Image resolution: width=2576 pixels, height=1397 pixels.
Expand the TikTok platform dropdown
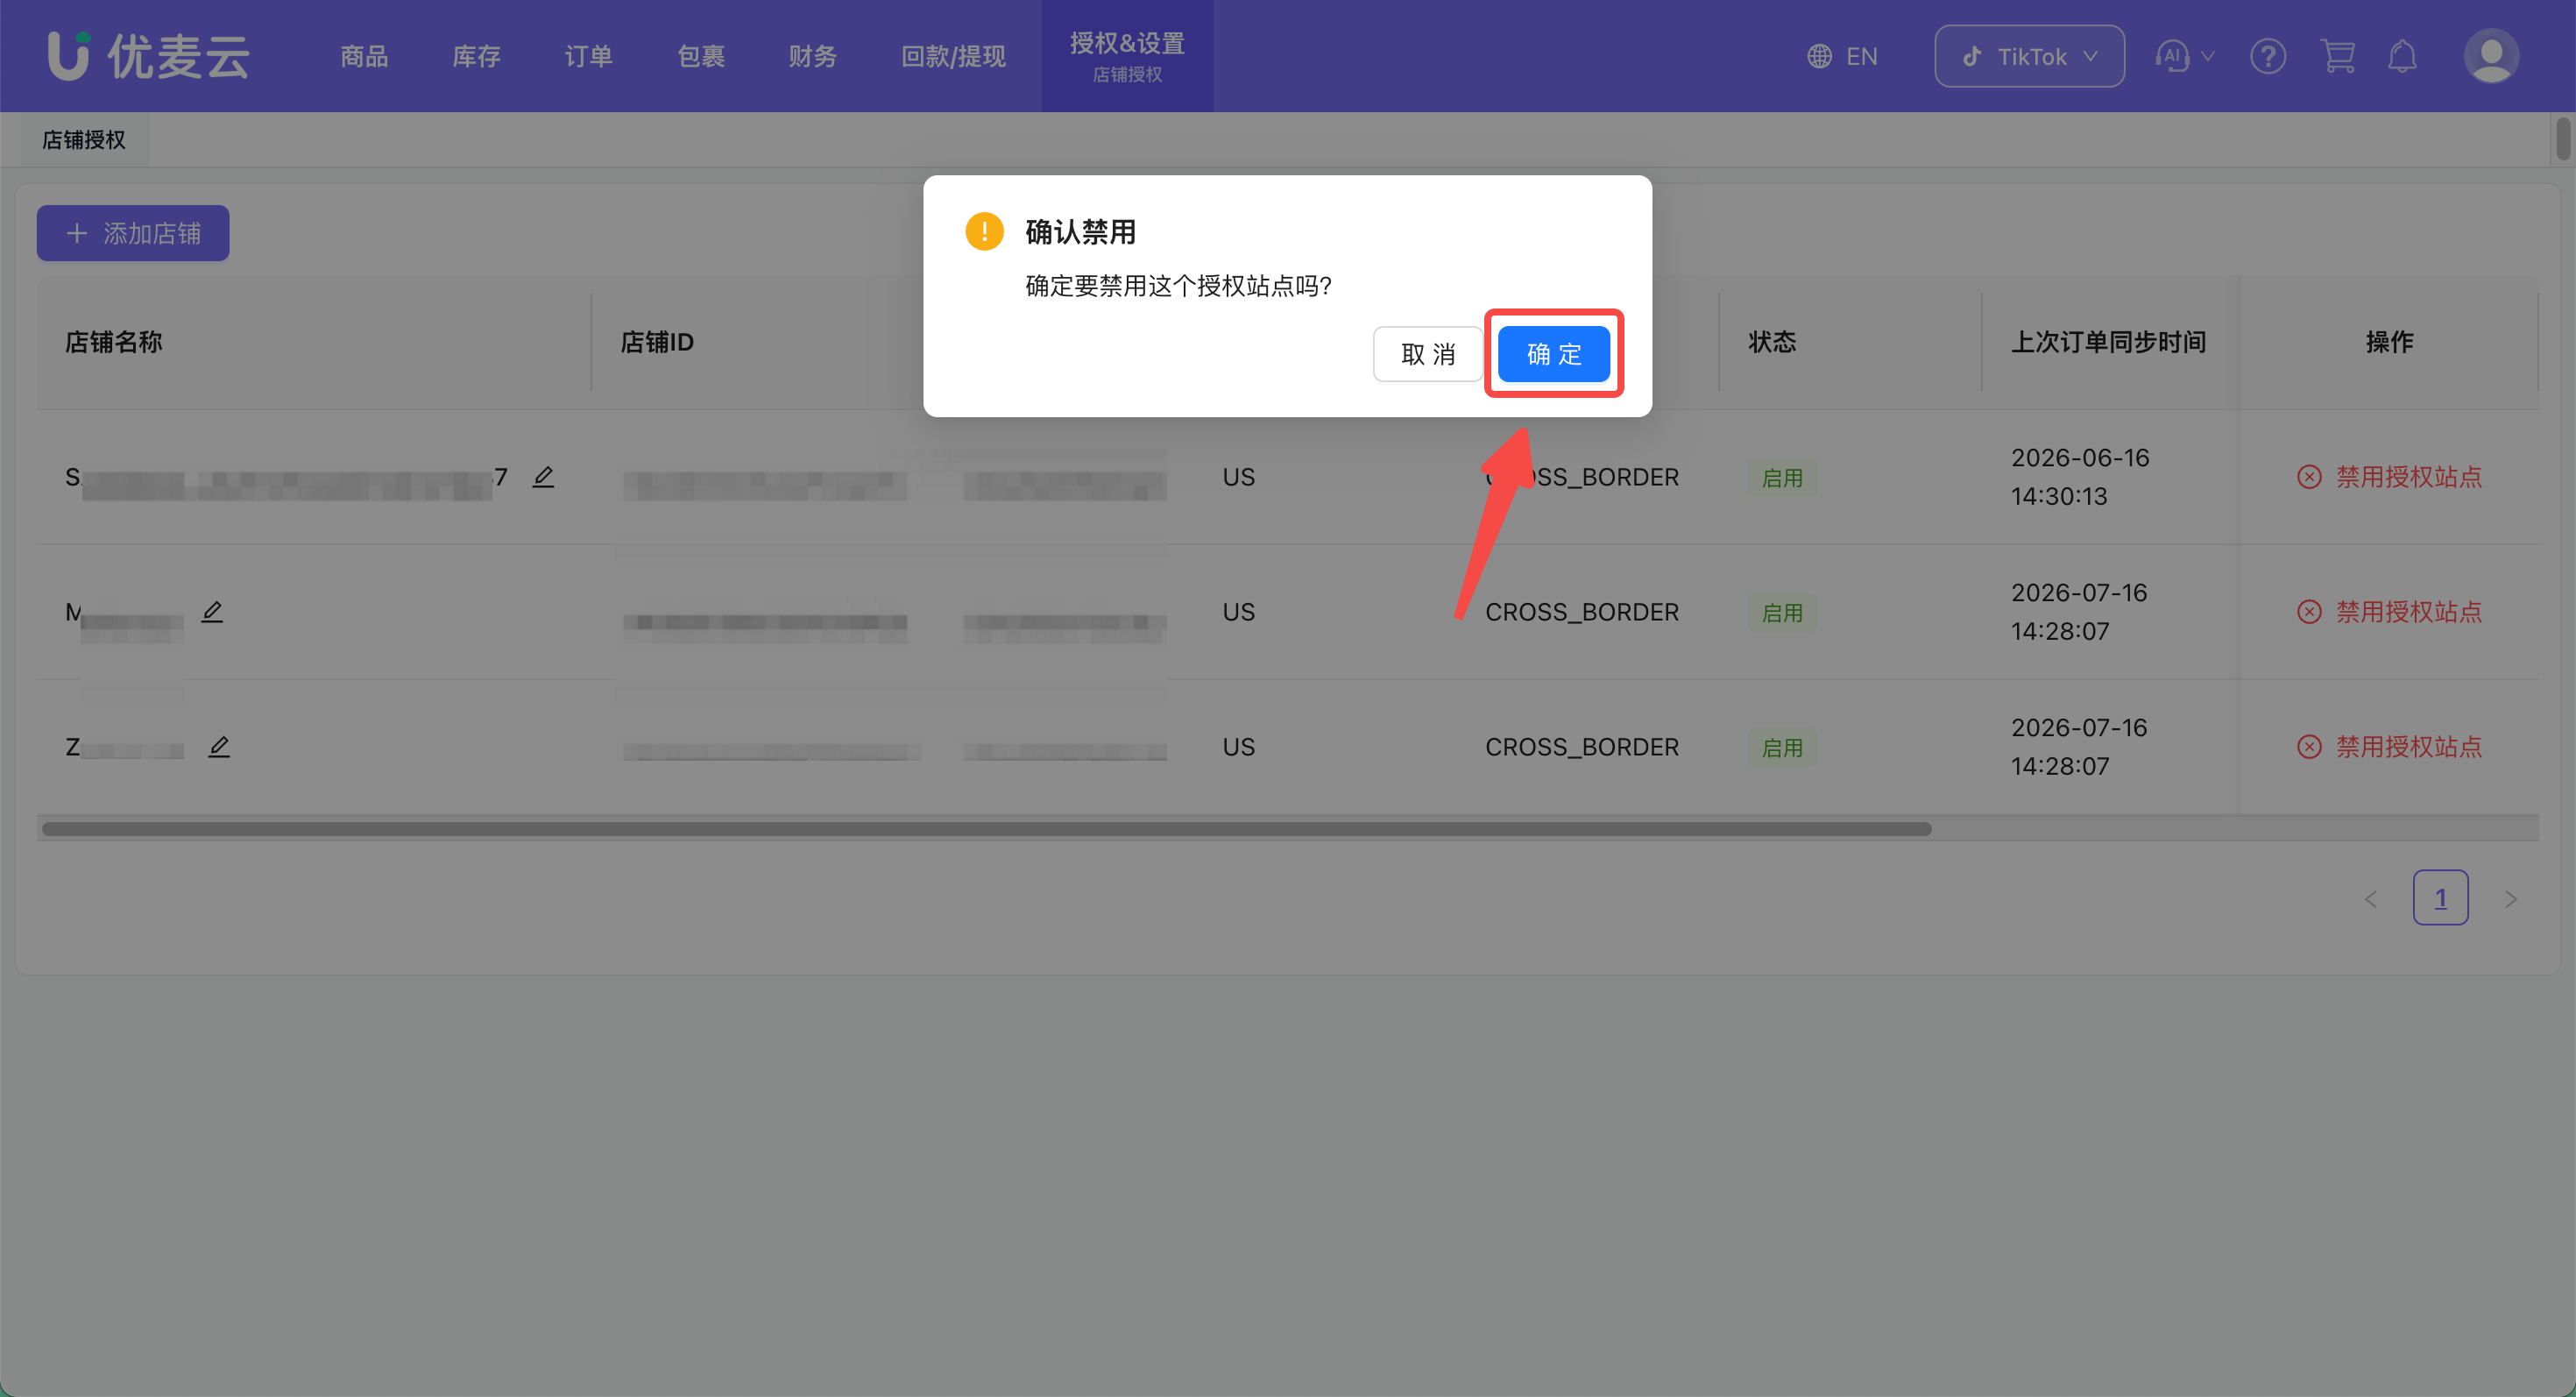tap(2029, 56)
